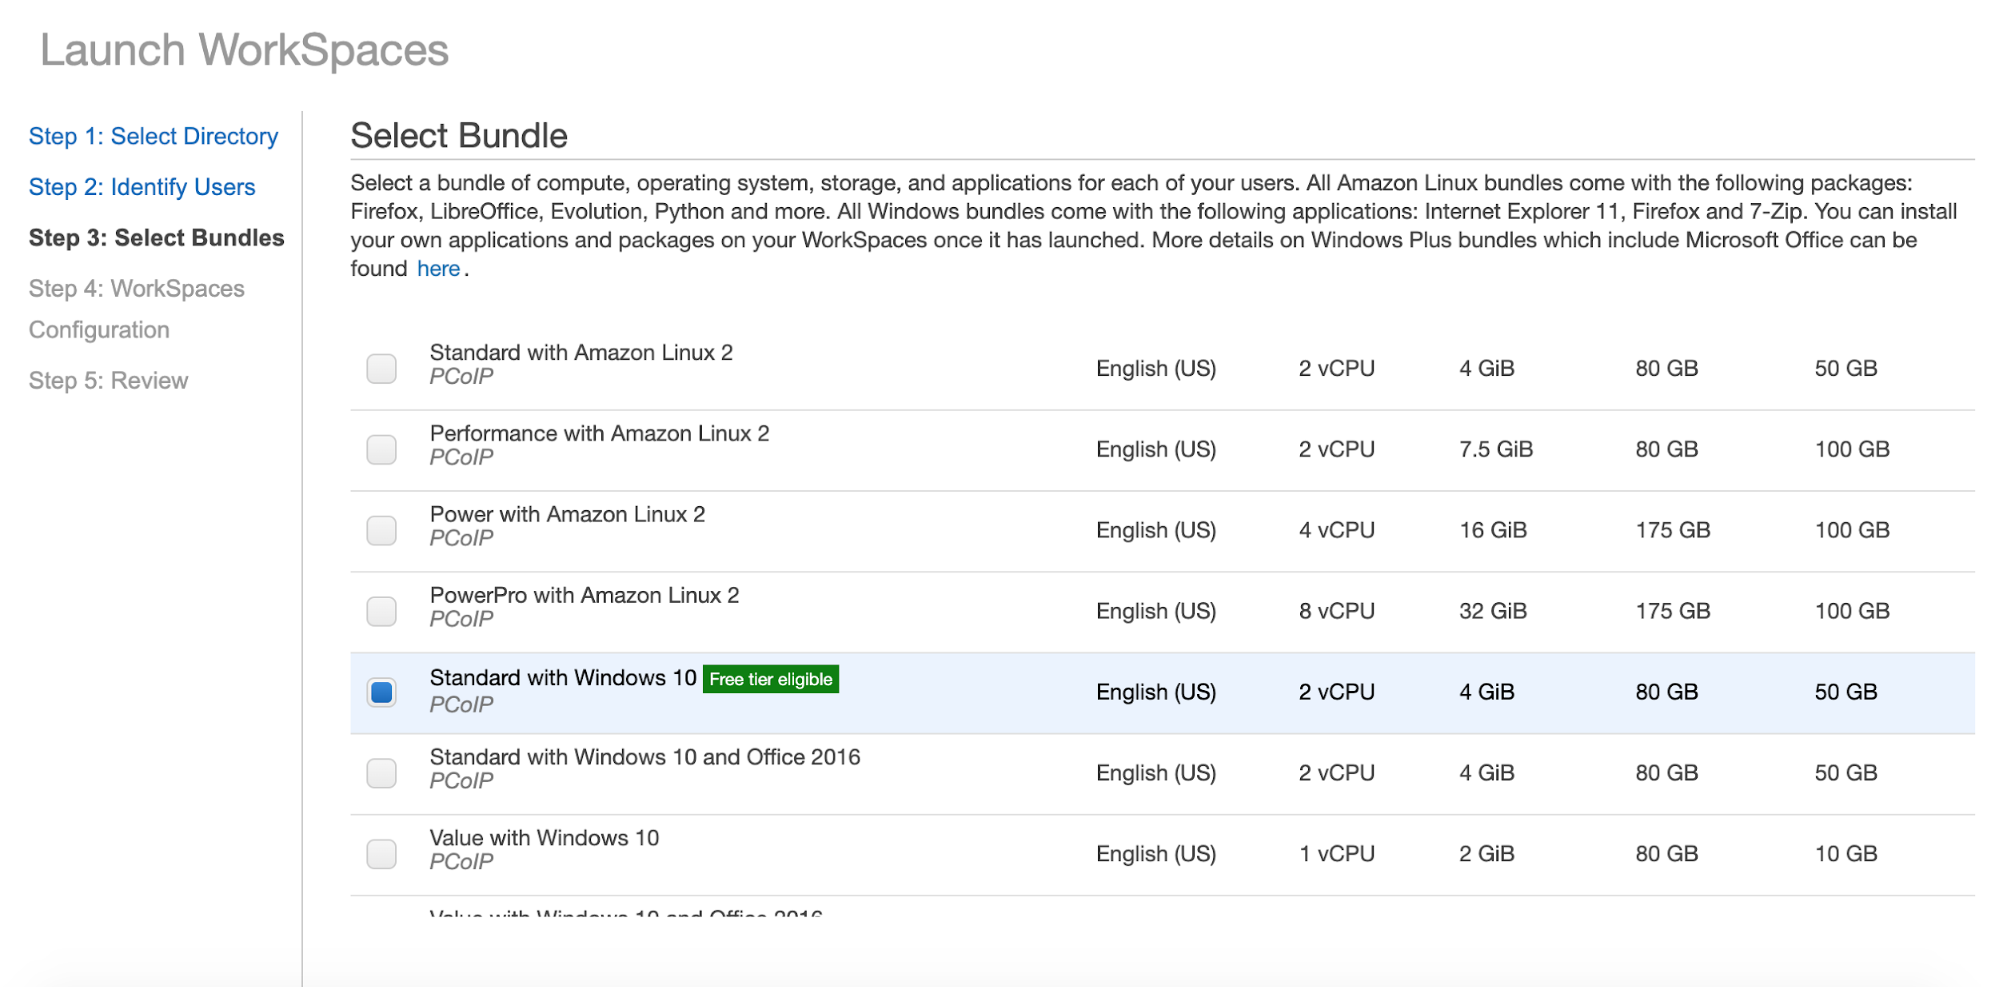Click '2 GiB' in Value row

coord(1486,854)
